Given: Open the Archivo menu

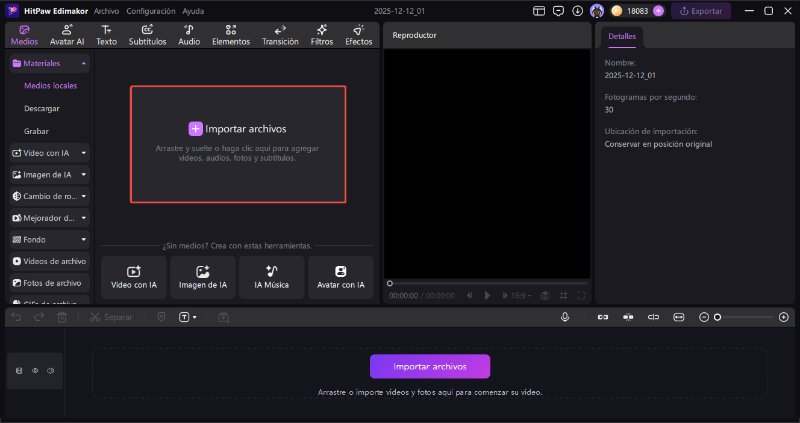Looking at the screenshot, I should coord(106,11).
